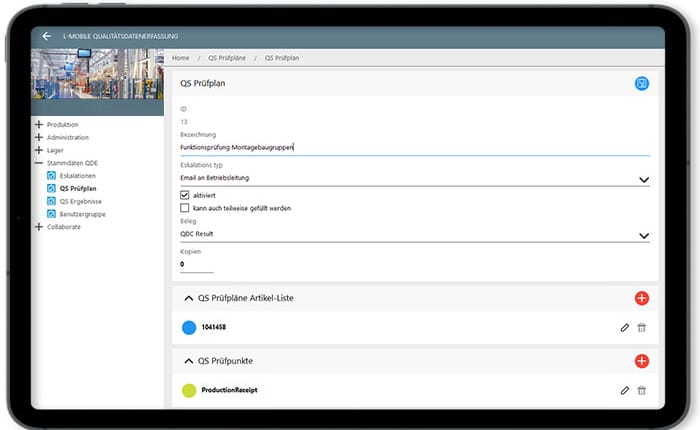Edit ProductionReceipt with pencil icon
Image resolution: width=700 pixels, height=430 pixels.
(625, 390)
